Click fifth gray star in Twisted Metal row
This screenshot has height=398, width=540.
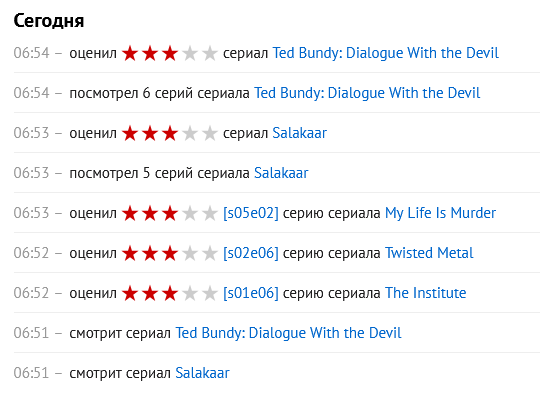pos(210,253)
